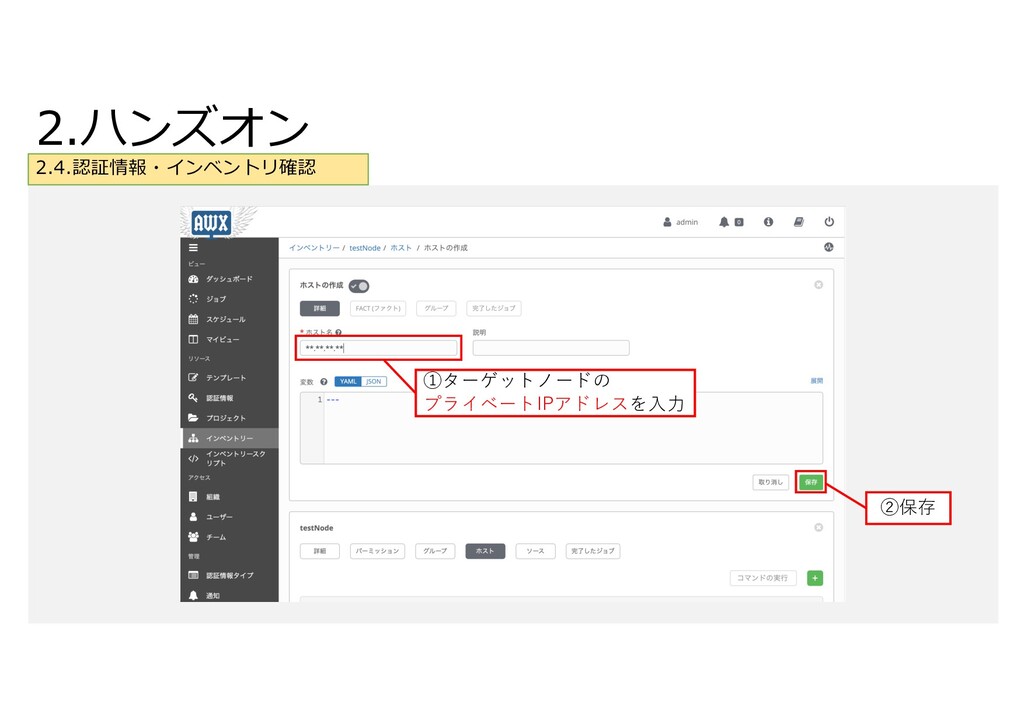This screenshot has height=724, width=1024.
Task: Click the power logout icon
Action: tap(829, 222)
